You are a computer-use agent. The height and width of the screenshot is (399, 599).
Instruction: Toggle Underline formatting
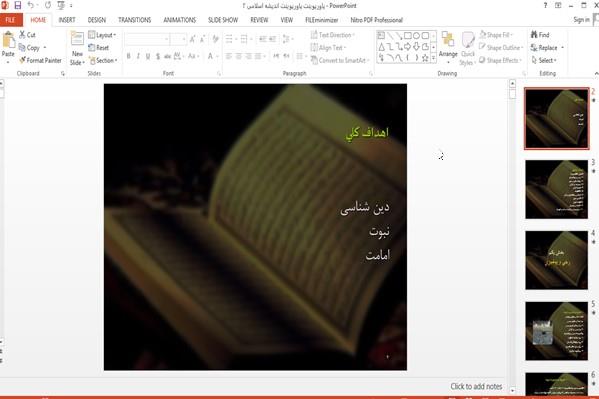pos(148,56)
